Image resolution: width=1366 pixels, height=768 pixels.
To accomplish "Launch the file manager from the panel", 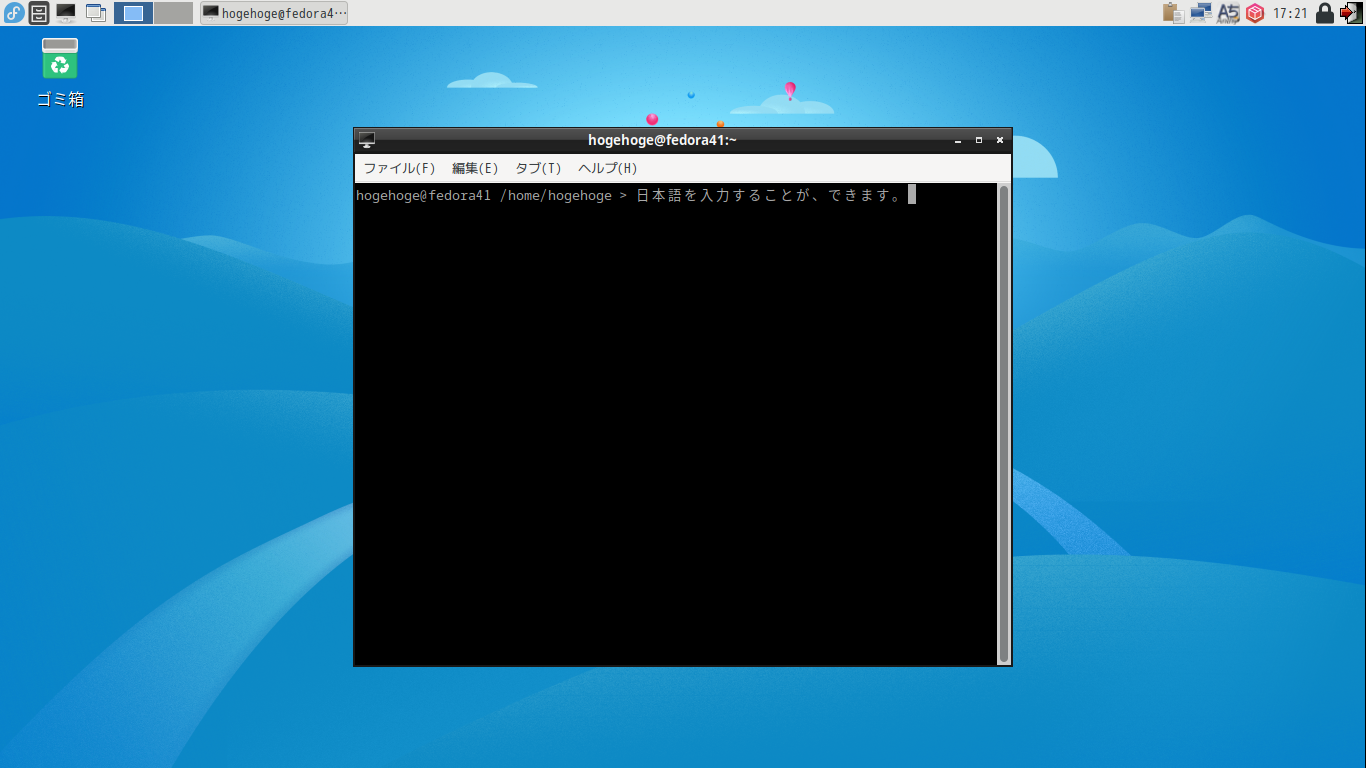I will pyautogui.click(x=39, y=13).
